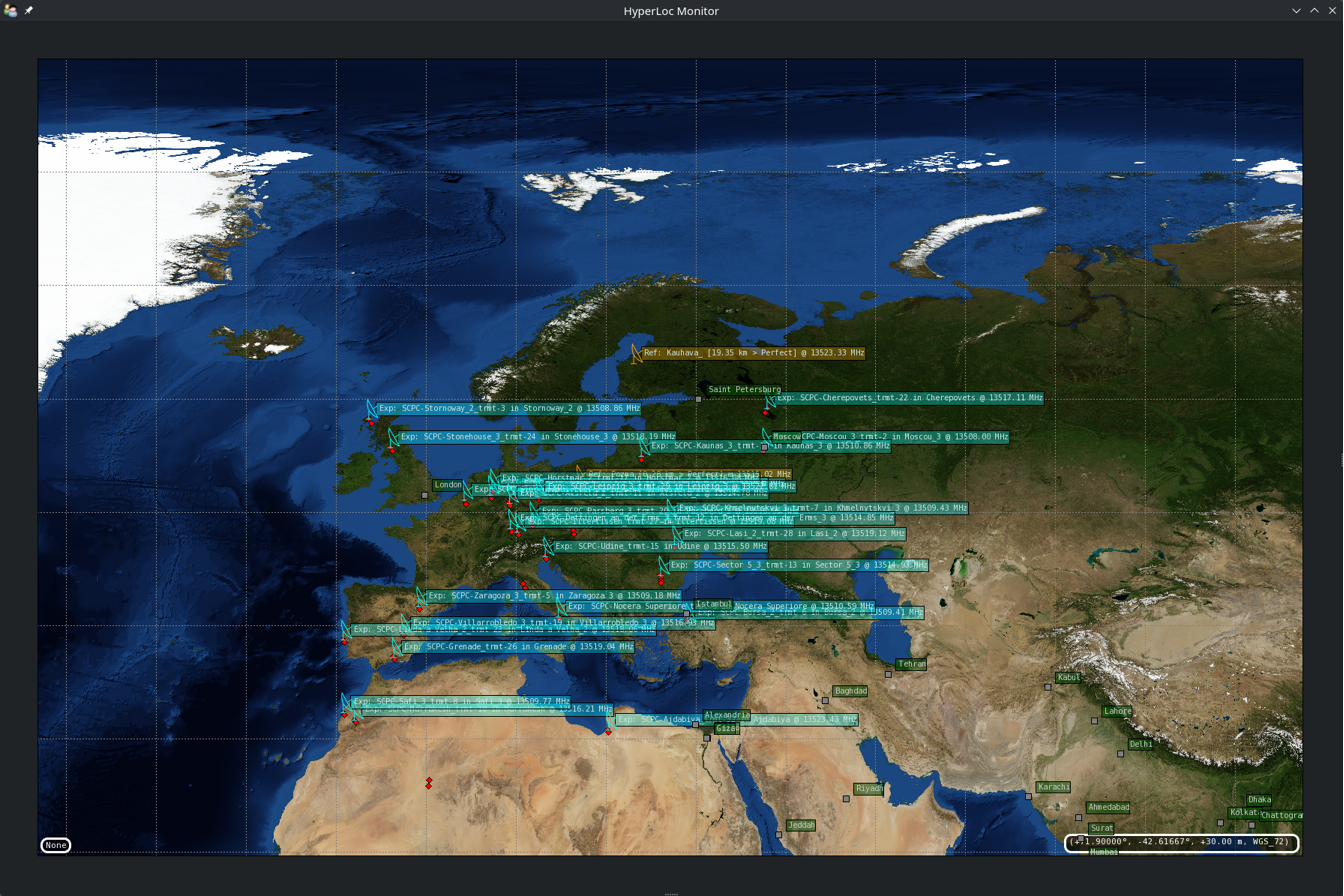
Task: Click the Safi_3 antenna marker
Action: pos(346,702)
